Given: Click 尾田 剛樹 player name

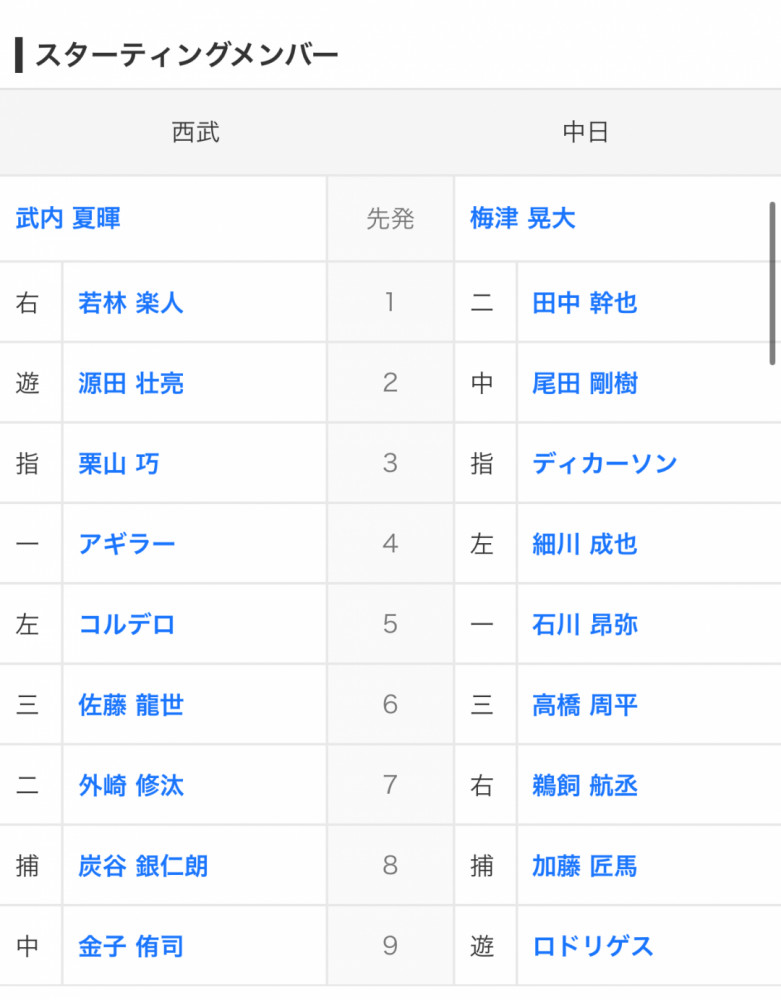Looking at the screenshot, I should [585, 384].
